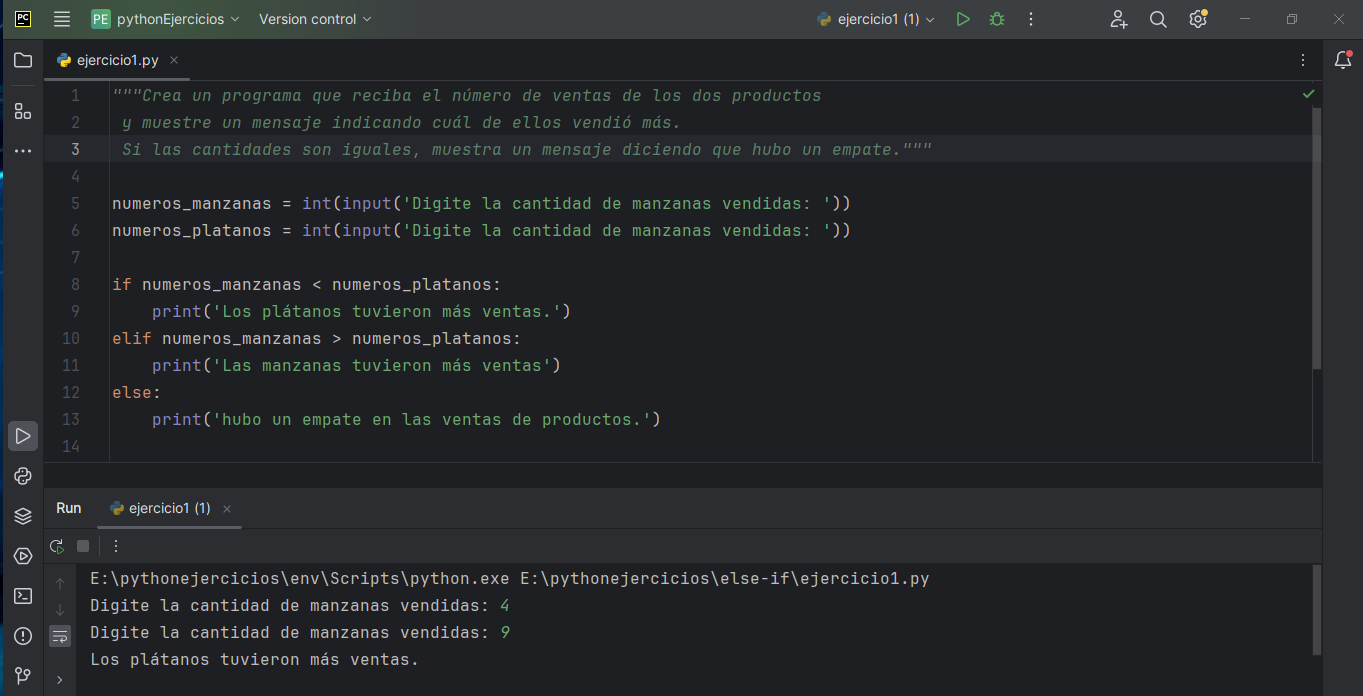Expand the pythonEjercicios project dropdown
Screen dimensions: 1363x696
166,19
